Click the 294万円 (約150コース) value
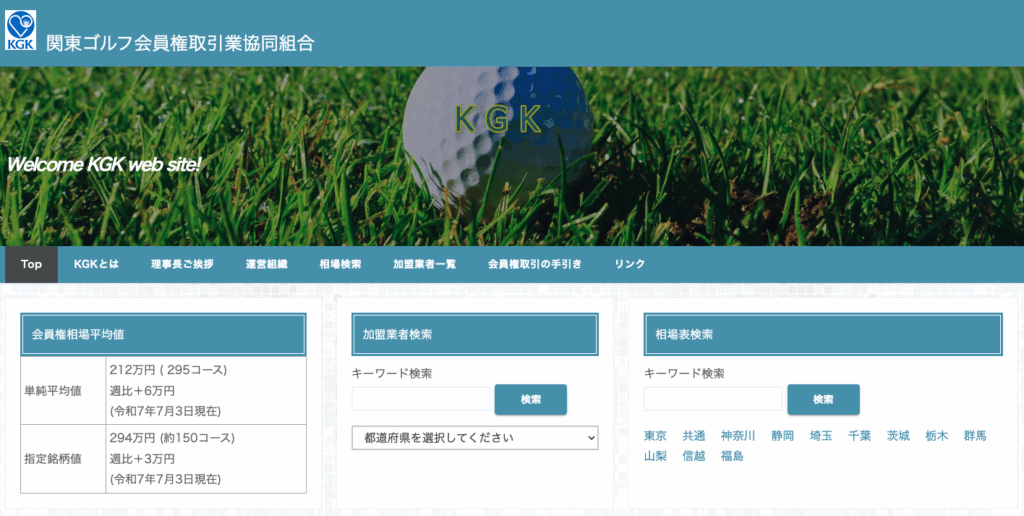 point(172,438)
